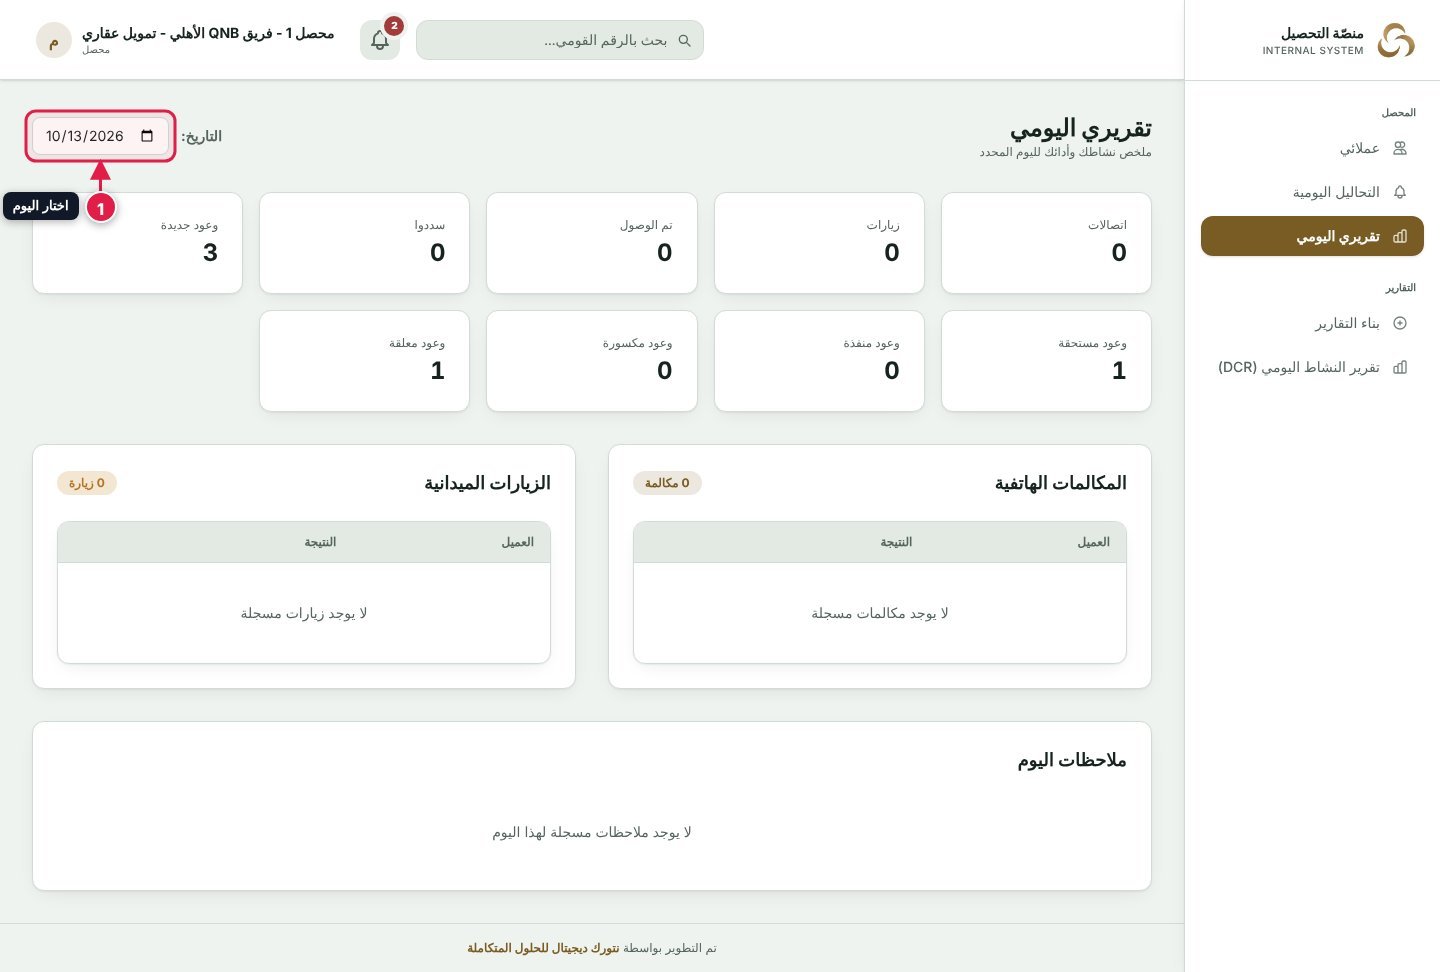Viewport: 1440px width, 972px height.
Task: Open عملائي in the sidebar
Action: tap(1312, 148)
